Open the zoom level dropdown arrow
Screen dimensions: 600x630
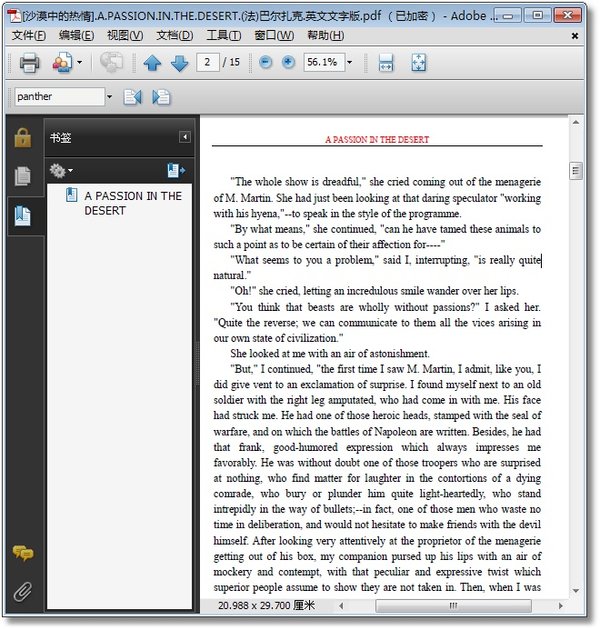[x=350, y=62]
